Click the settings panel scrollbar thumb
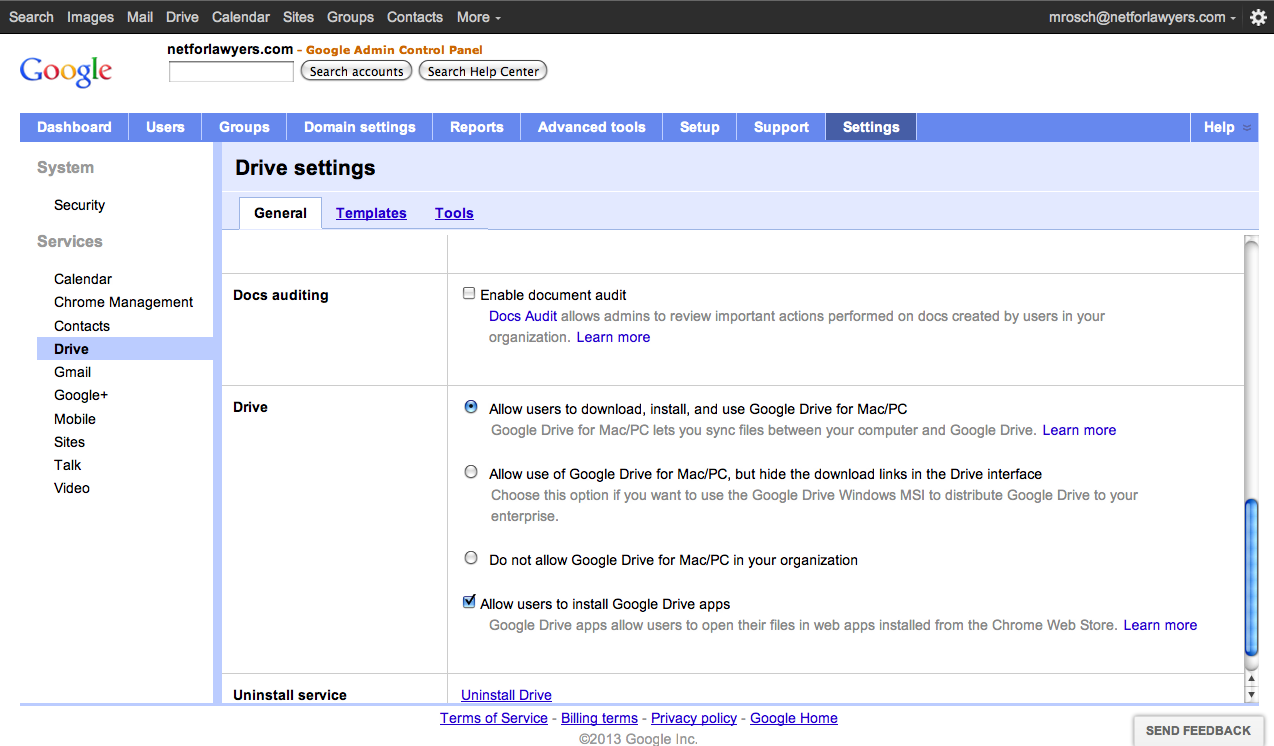 coord(1250,578)
